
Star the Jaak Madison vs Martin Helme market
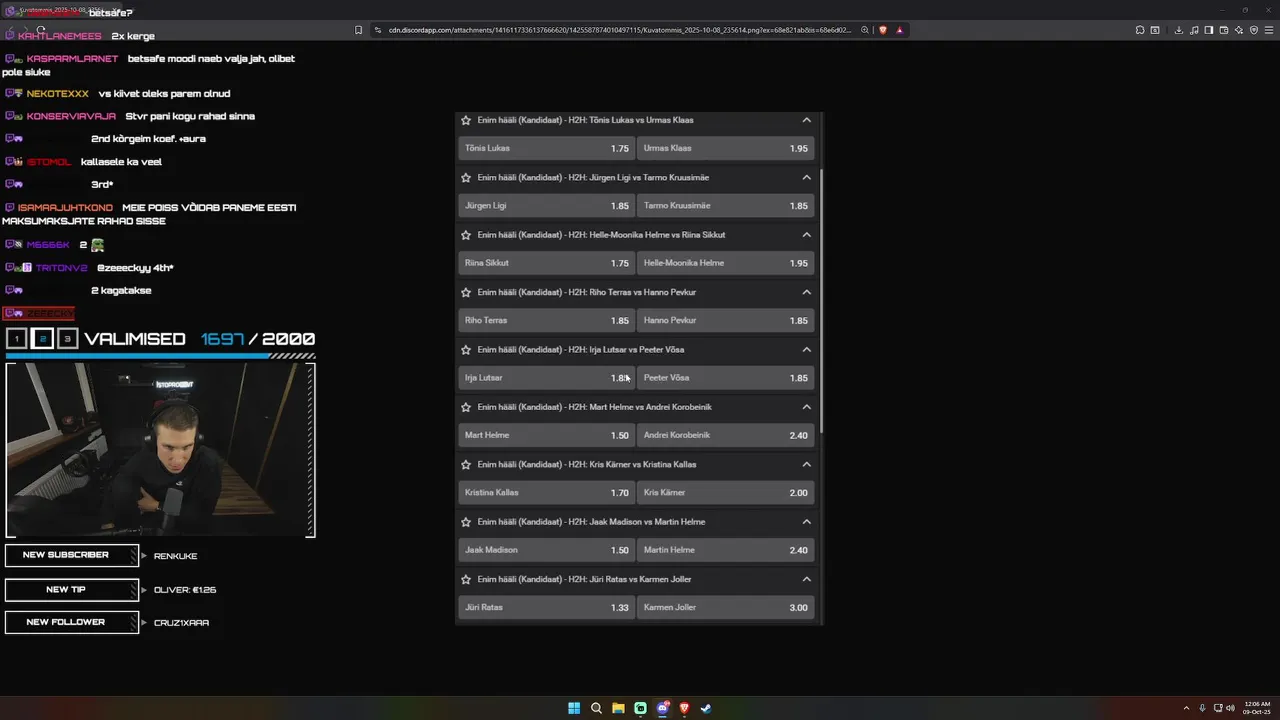coord(466,522)
